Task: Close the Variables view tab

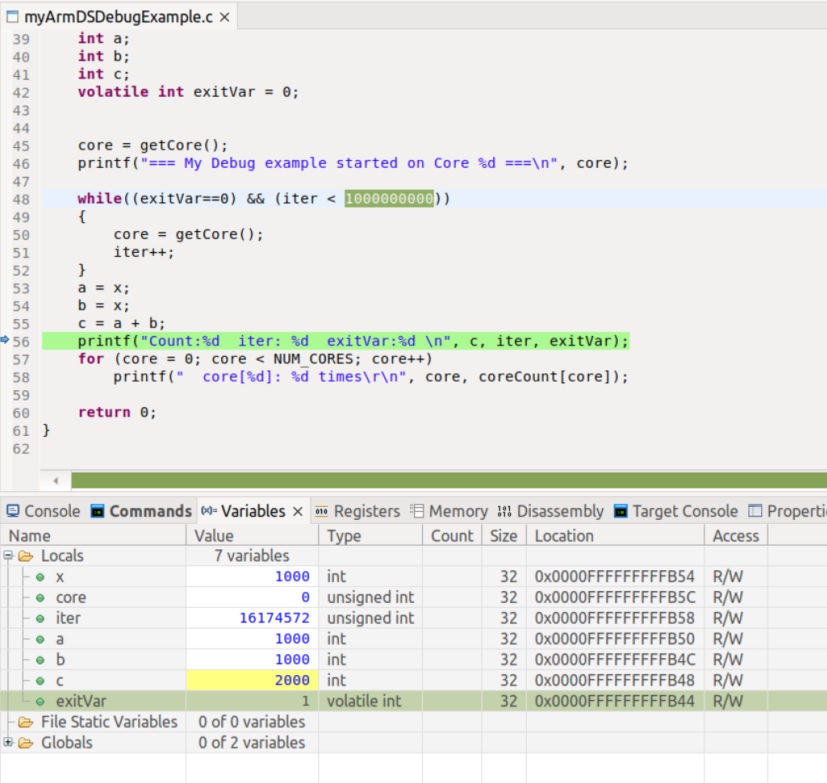Action: (x=297, y=511)
